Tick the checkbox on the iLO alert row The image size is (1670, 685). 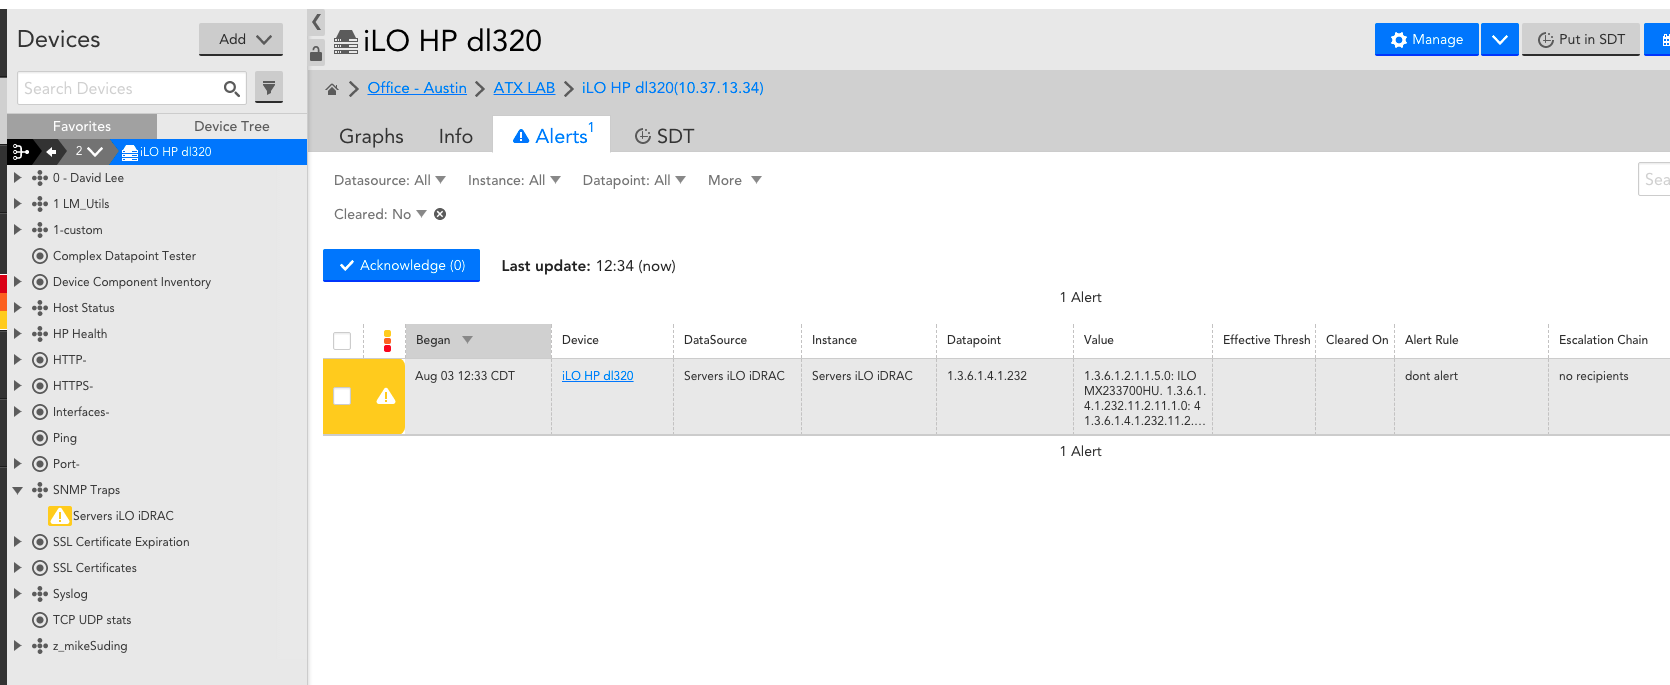pos(342,396)
